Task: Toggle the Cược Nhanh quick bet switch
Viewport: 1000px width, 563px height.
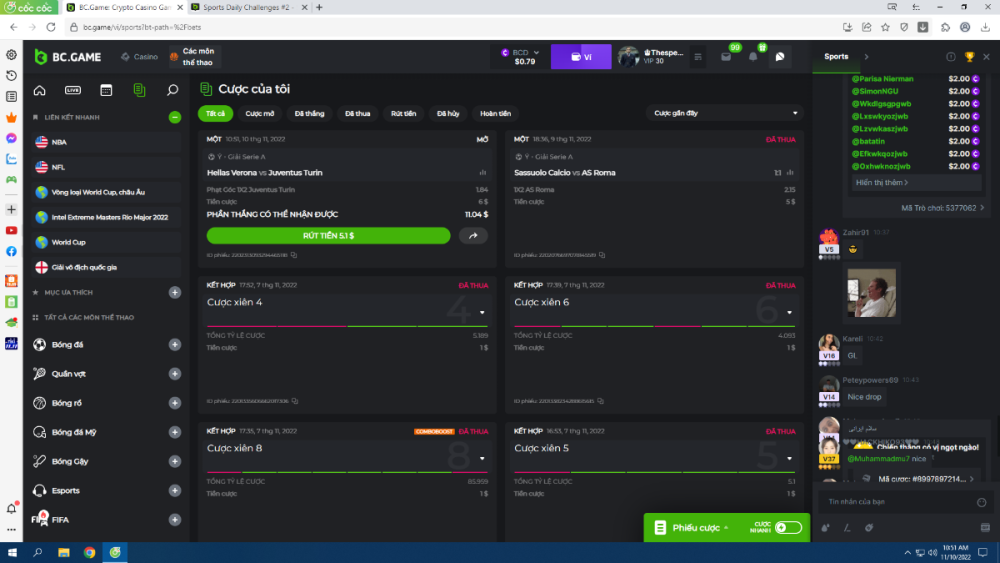Action: pos(788,527)
